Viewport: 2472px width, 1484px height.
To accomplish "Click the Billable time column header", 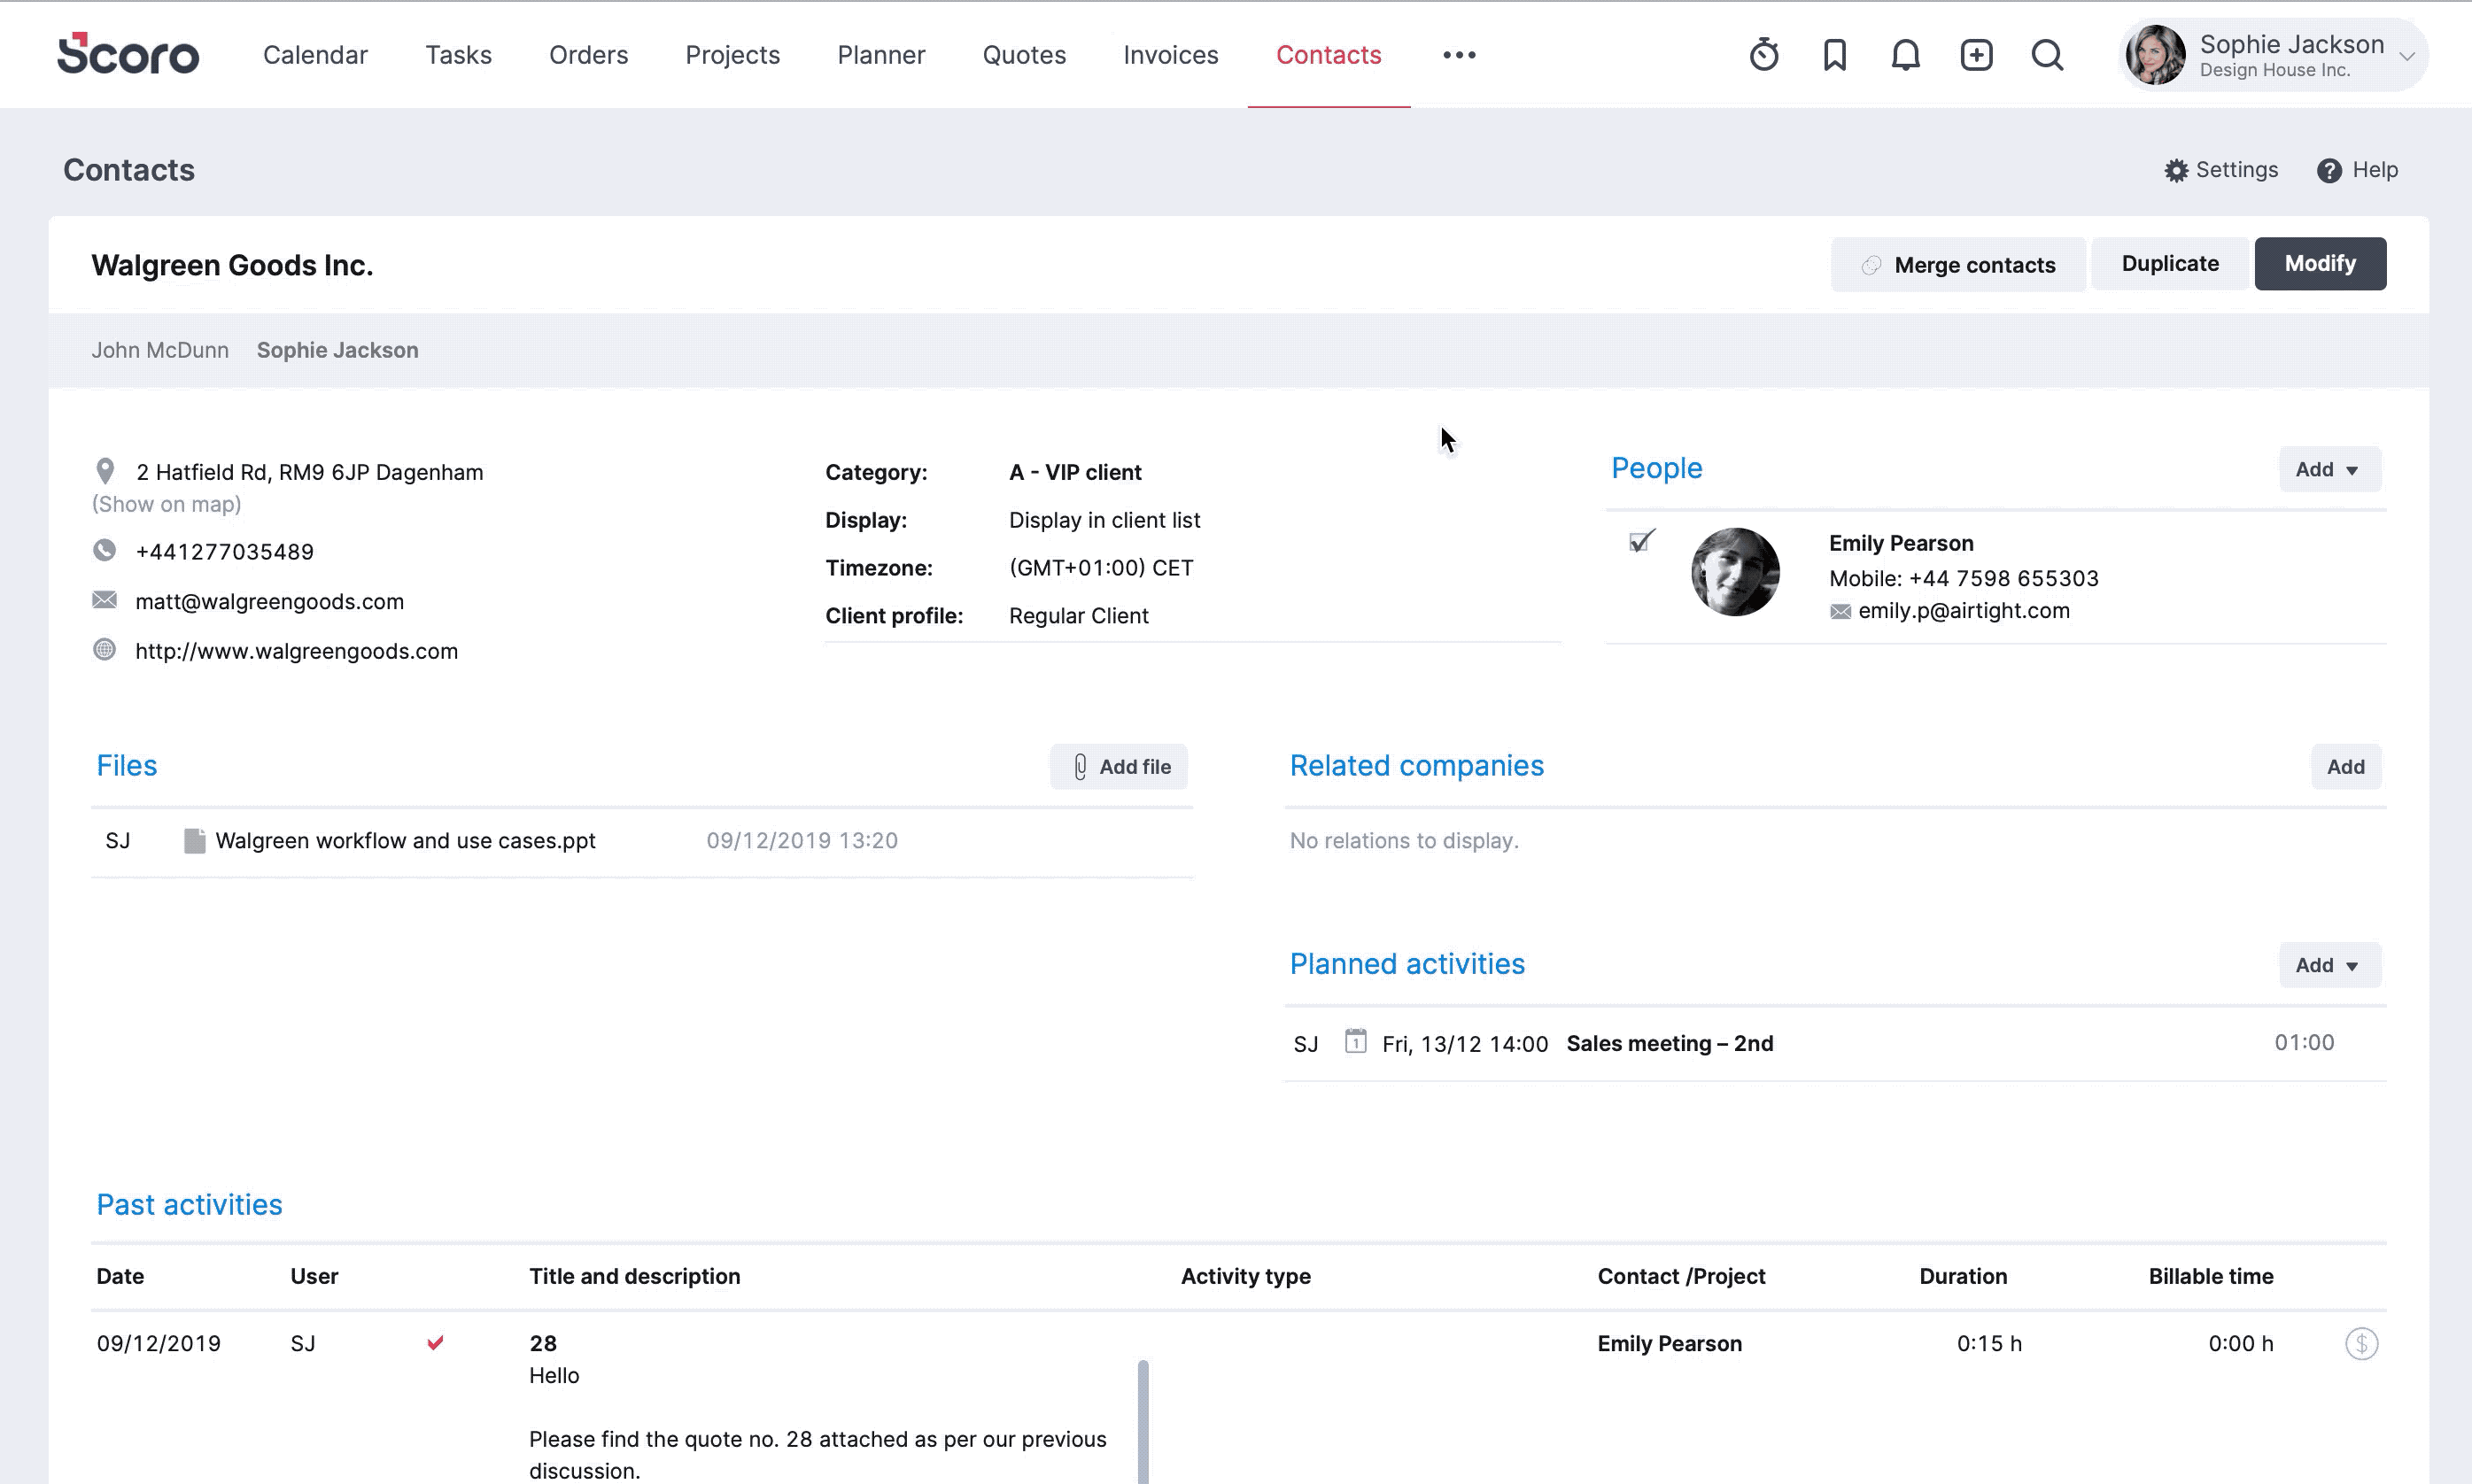I will pyautogui.click(x=2210, y=1276).
